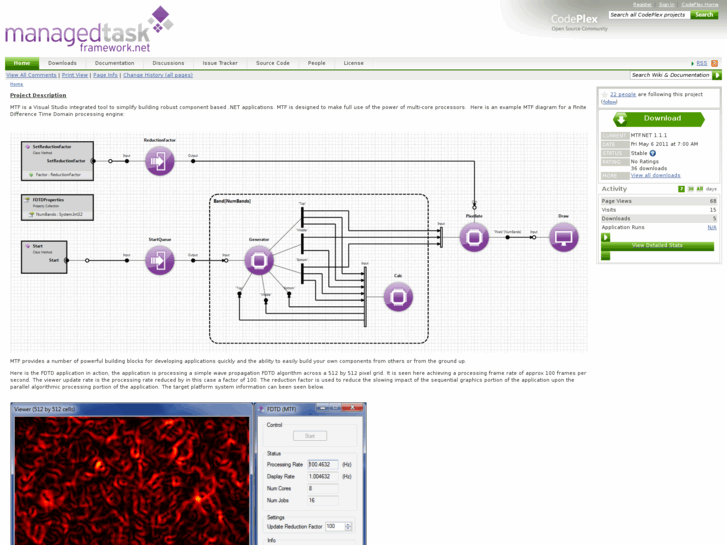Open the People tab
The width and height of the screenshot is (727, 545).
pyautogui.click(x=317, y=63)
